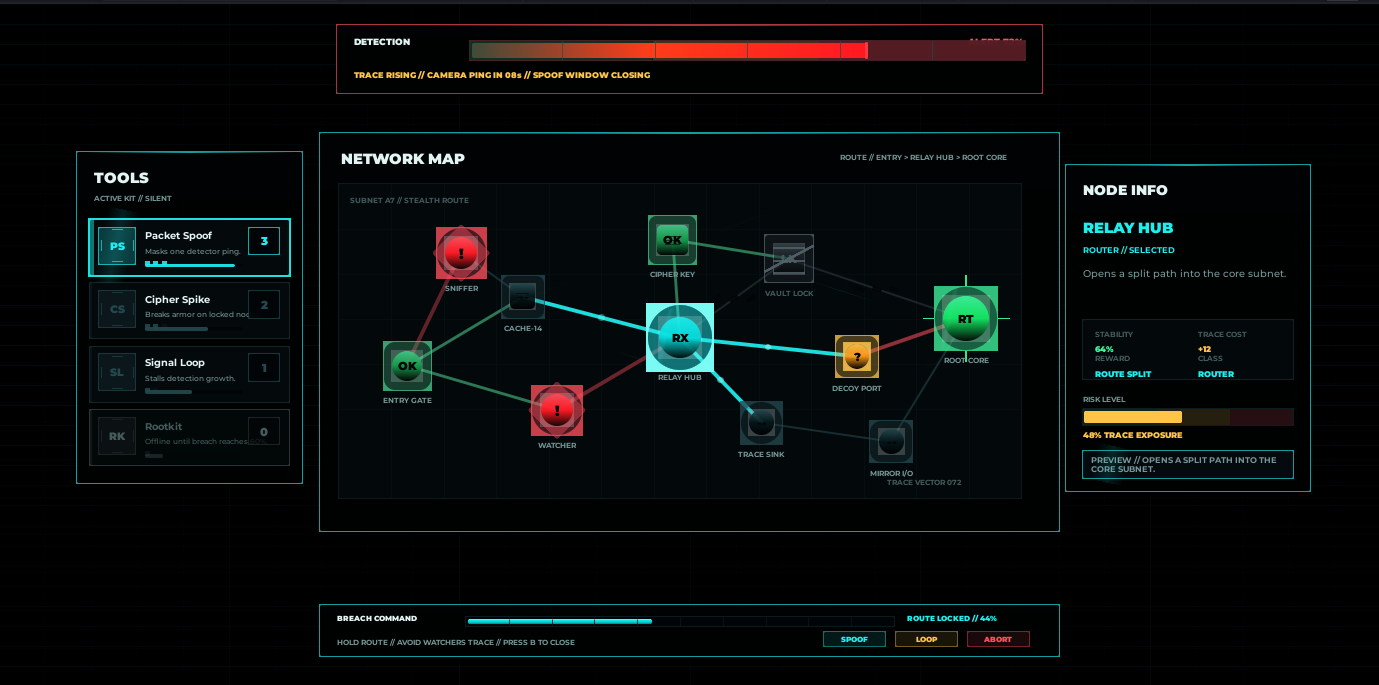This screenshot has height=685, width=1379.
Task: Click 'TRACE VECTOR 072' label
Action: pyautogui.click(x=924, y=483)
